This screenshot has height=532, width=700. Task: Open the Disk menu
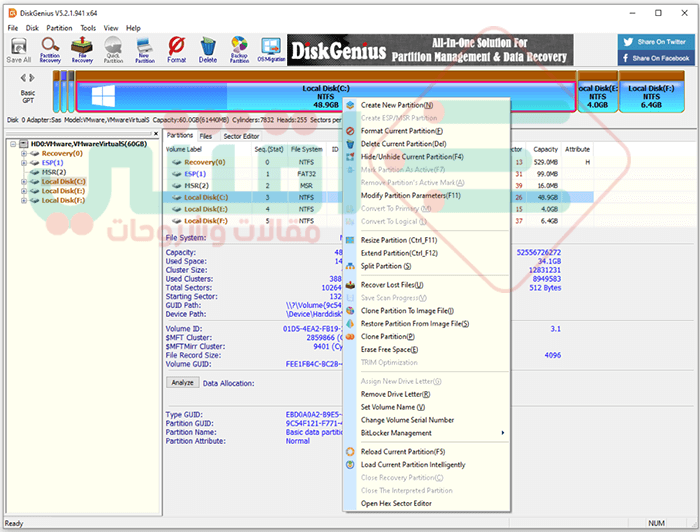pos(32,28)
